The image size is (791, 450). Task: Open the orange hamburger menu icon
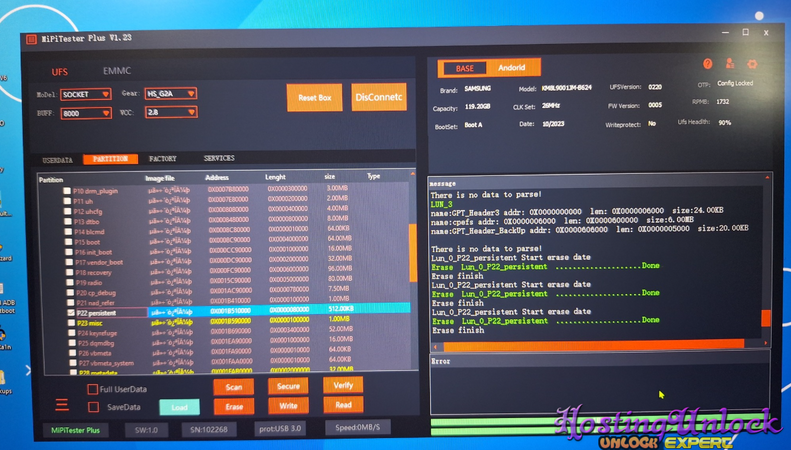[x=62, y=404]
